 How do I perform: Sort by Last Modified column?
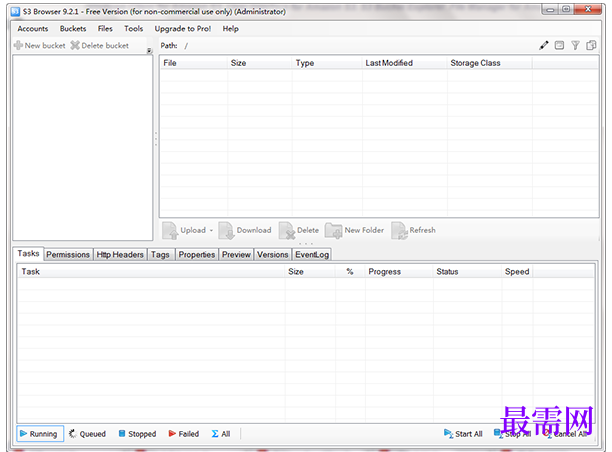point(405,63)
